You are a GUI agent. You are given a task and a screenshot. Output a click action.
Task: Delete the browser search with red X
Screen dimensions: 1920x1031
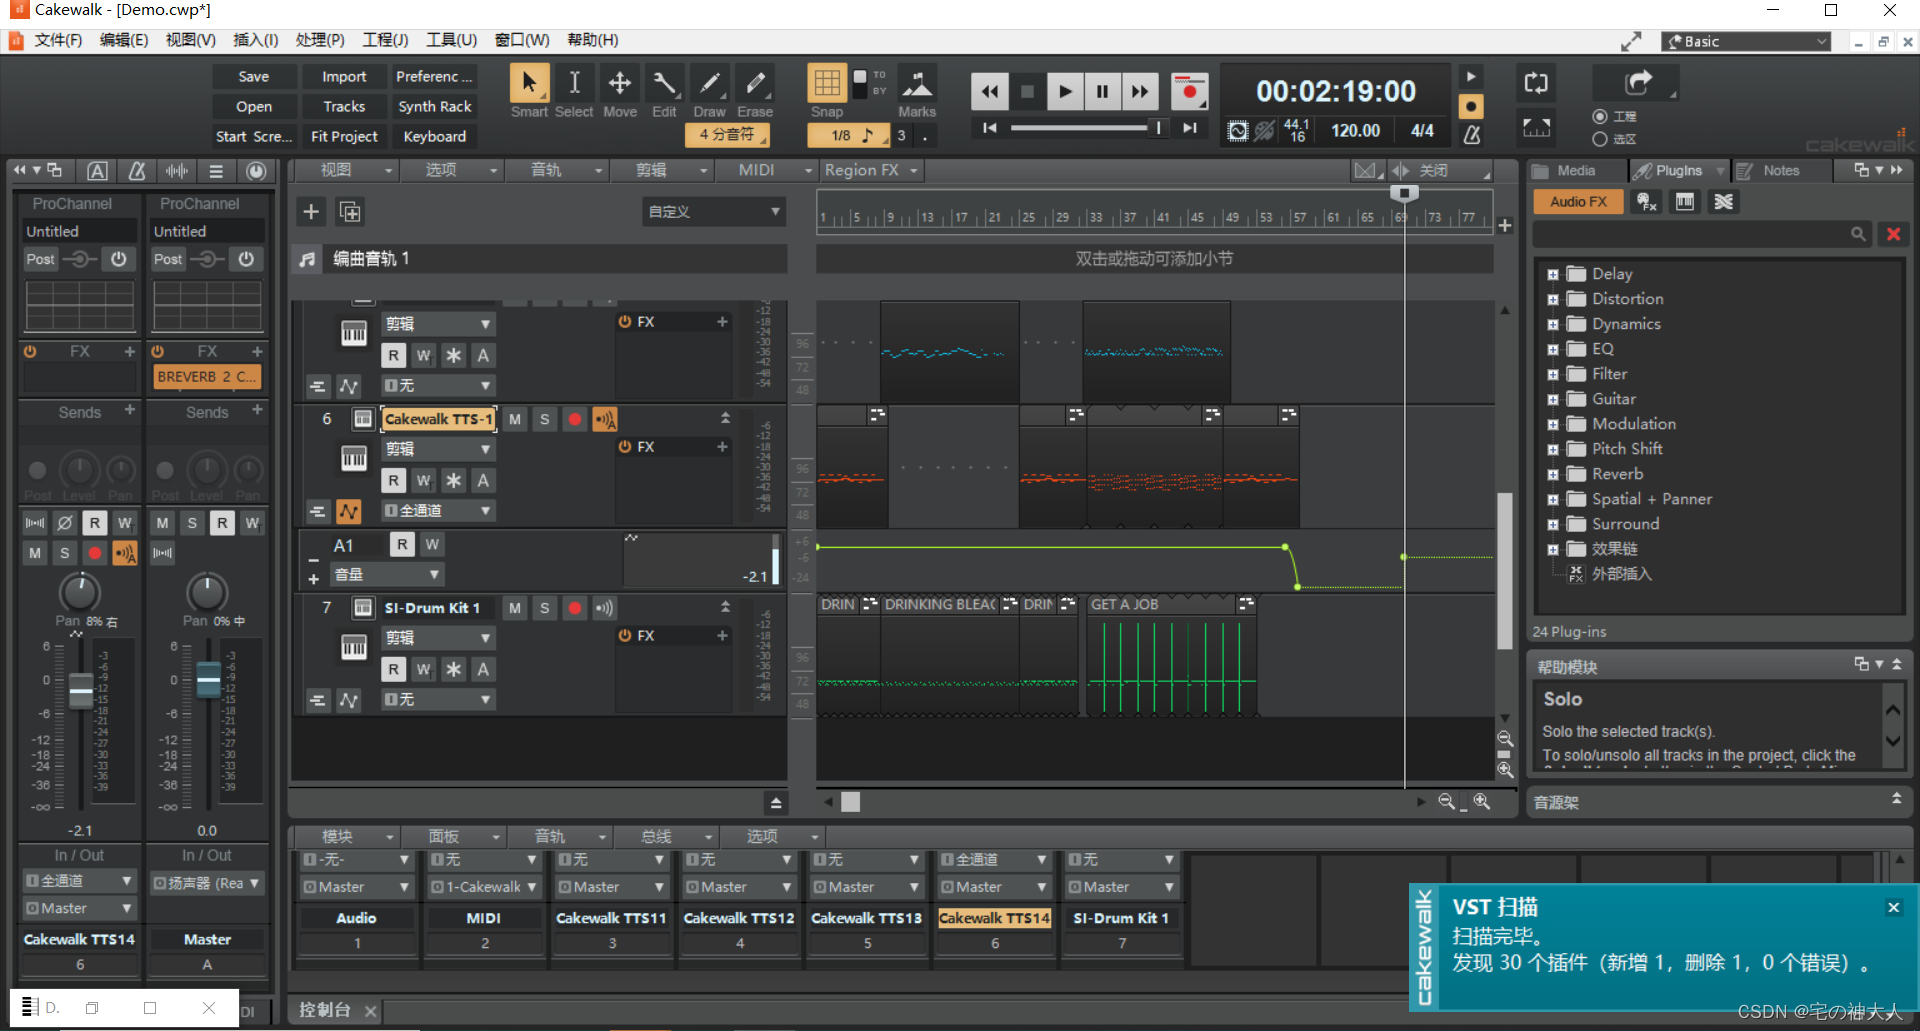point(1893,234)
